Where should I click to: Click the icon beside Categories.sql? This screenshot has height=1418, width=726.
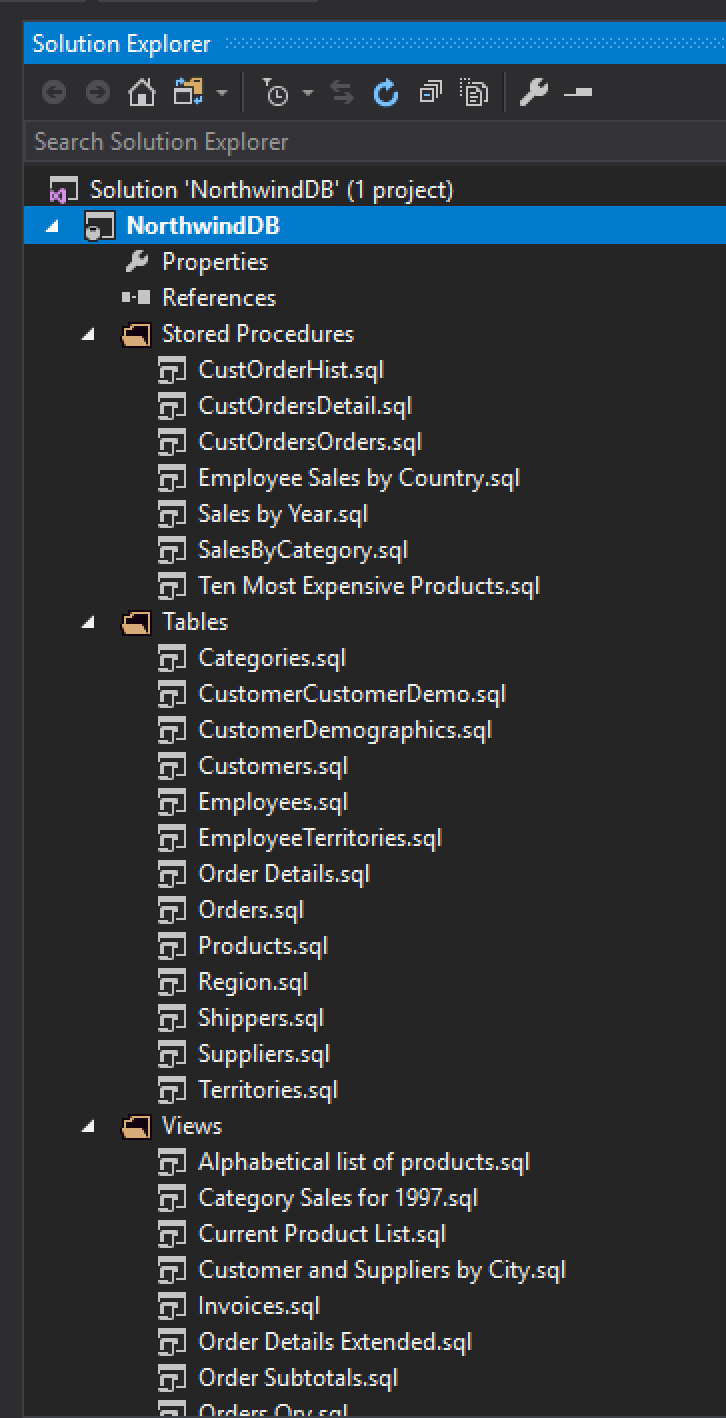pos(172,658)
